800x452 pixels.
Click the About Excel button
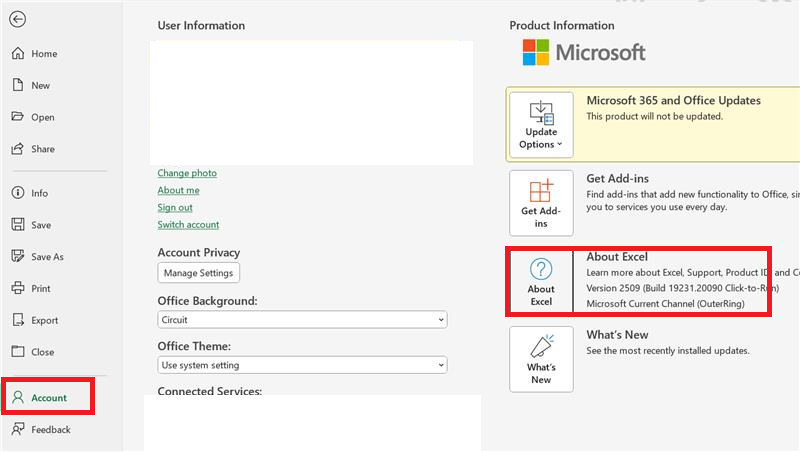[541, 281]
